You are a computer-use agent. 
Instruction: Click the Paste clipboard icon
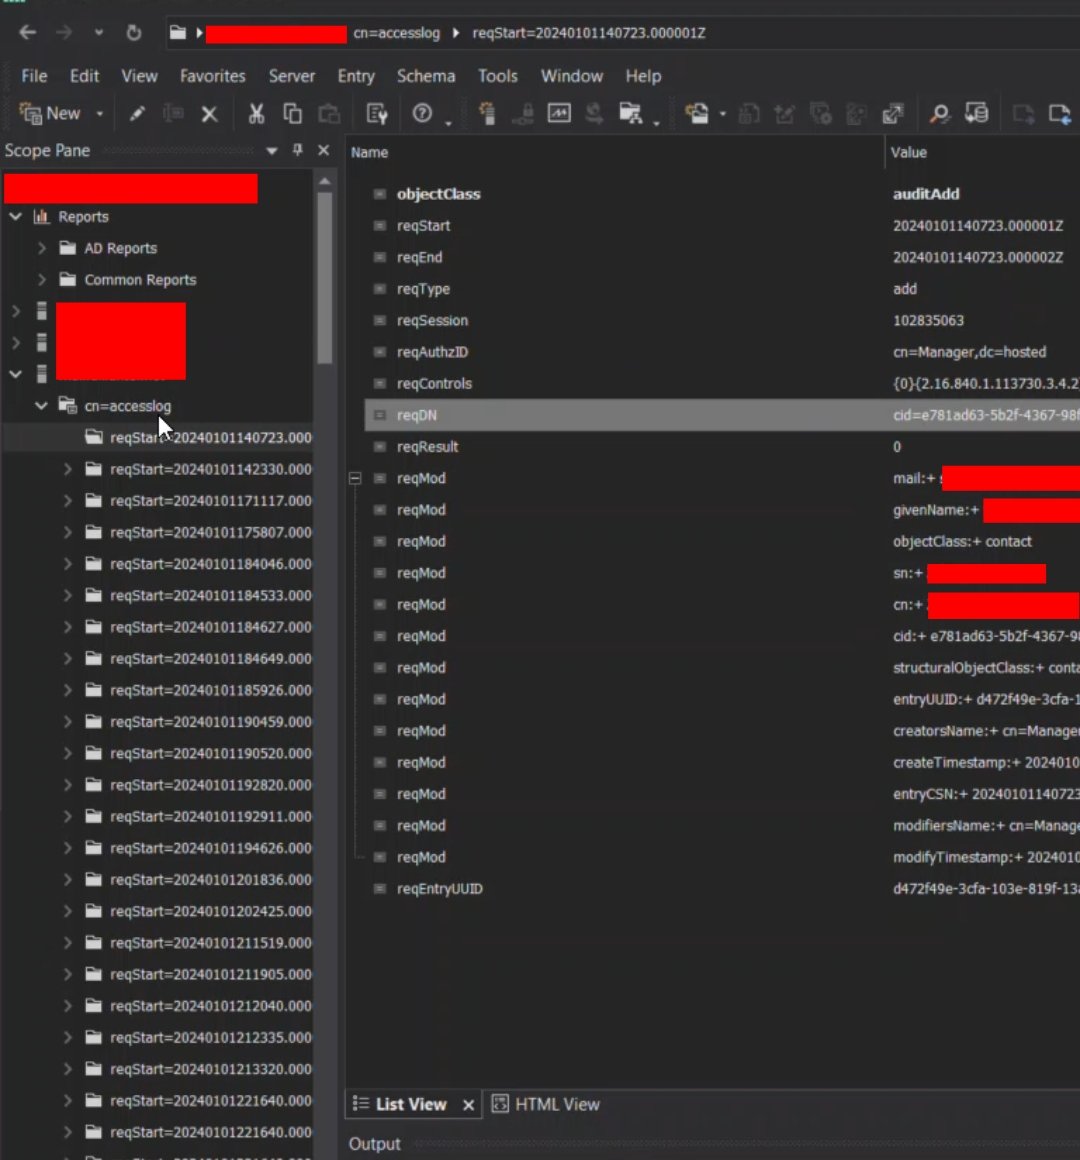[329, 113]
